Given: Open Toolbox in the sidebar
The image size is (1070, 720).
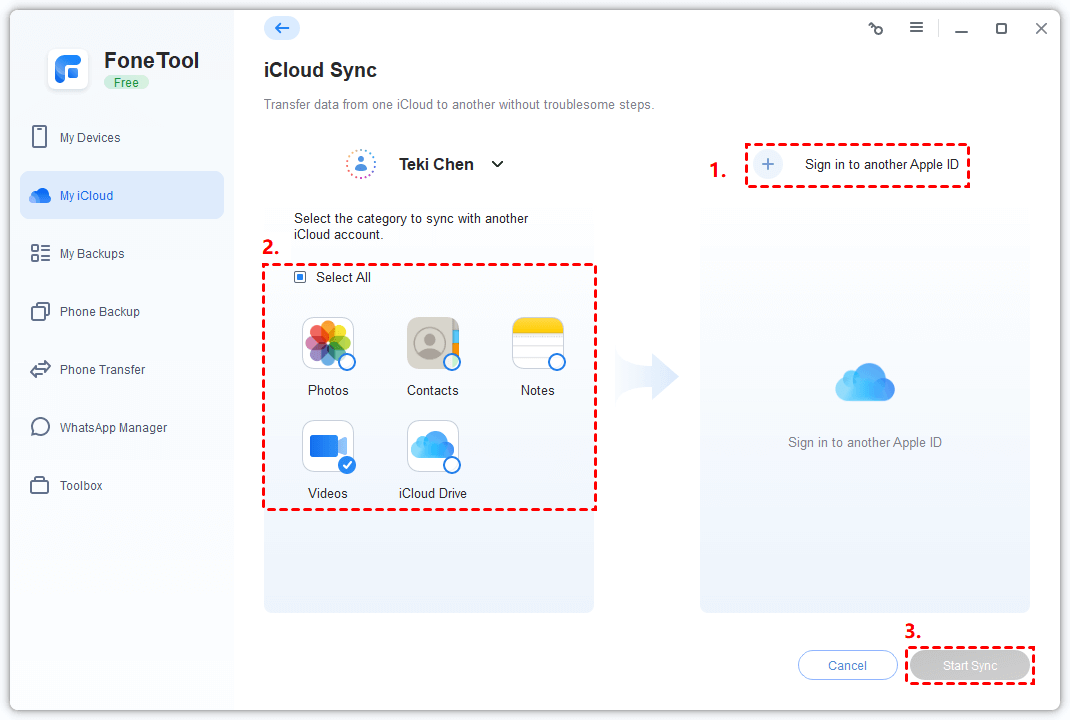Looking at the screenshot, I should pyautogui.click(x=122, y=485).
